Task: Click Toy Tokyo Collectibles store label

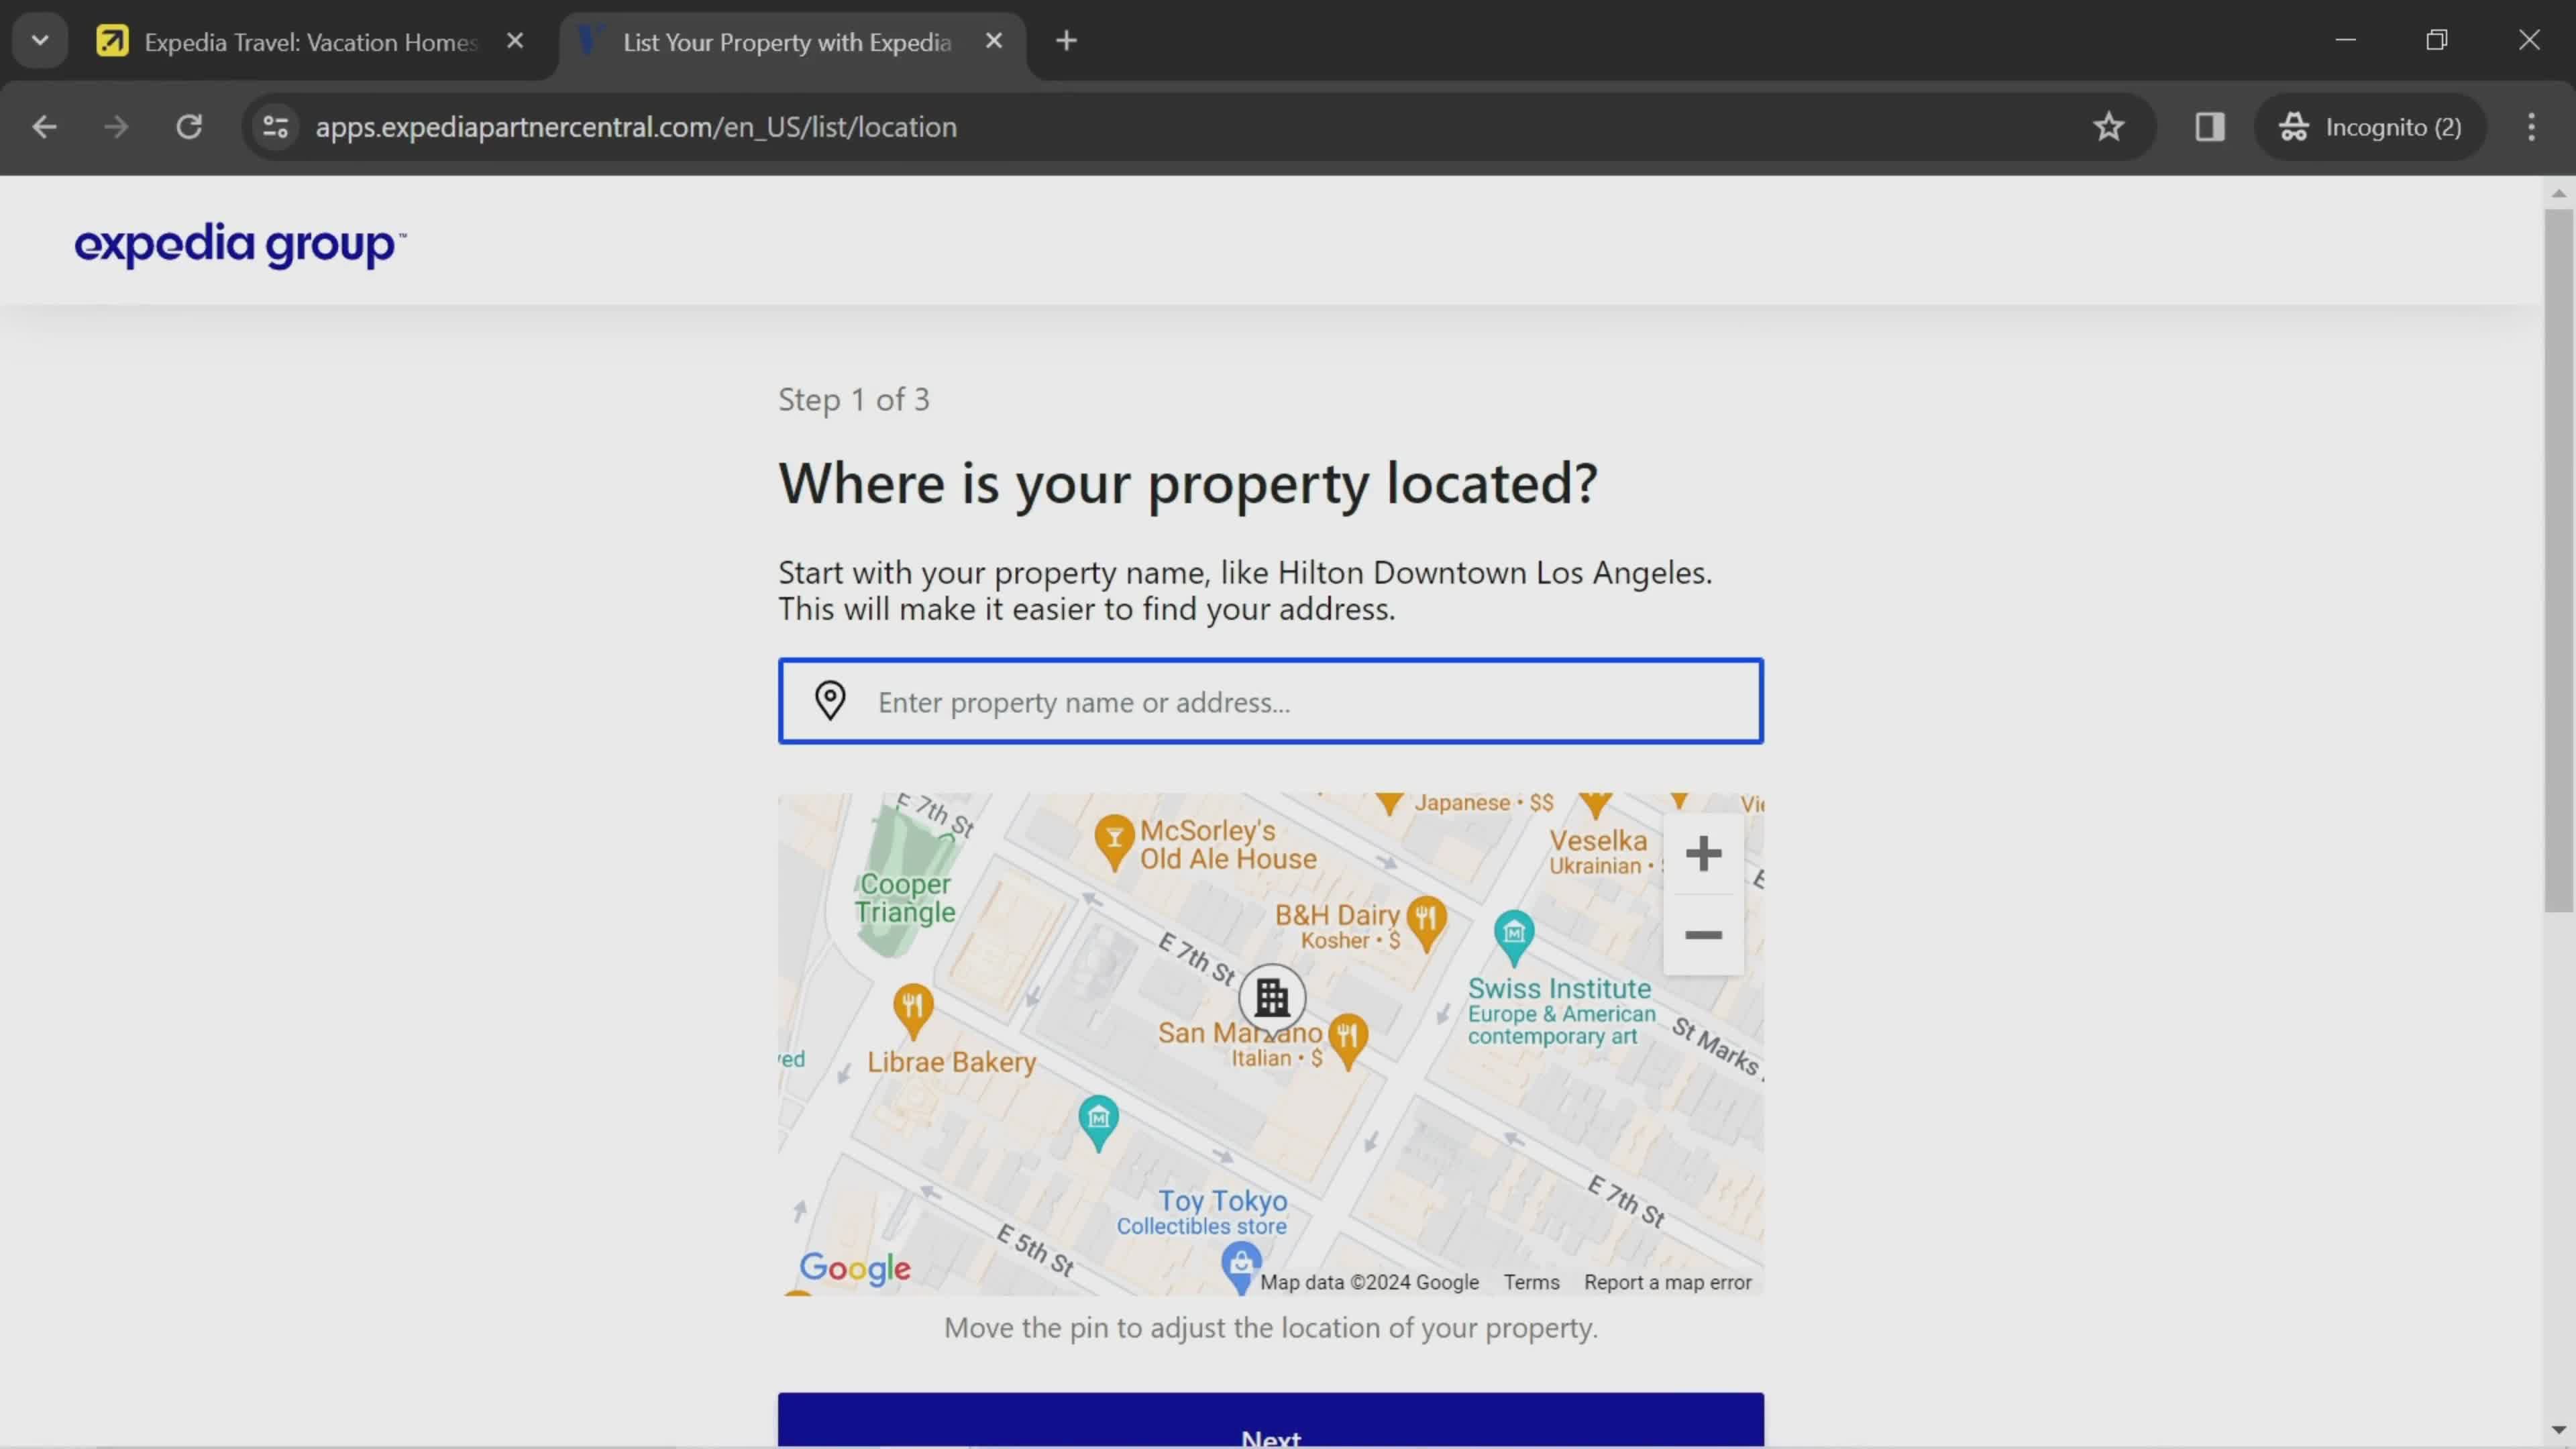Action: [x=1203, y=1212]
